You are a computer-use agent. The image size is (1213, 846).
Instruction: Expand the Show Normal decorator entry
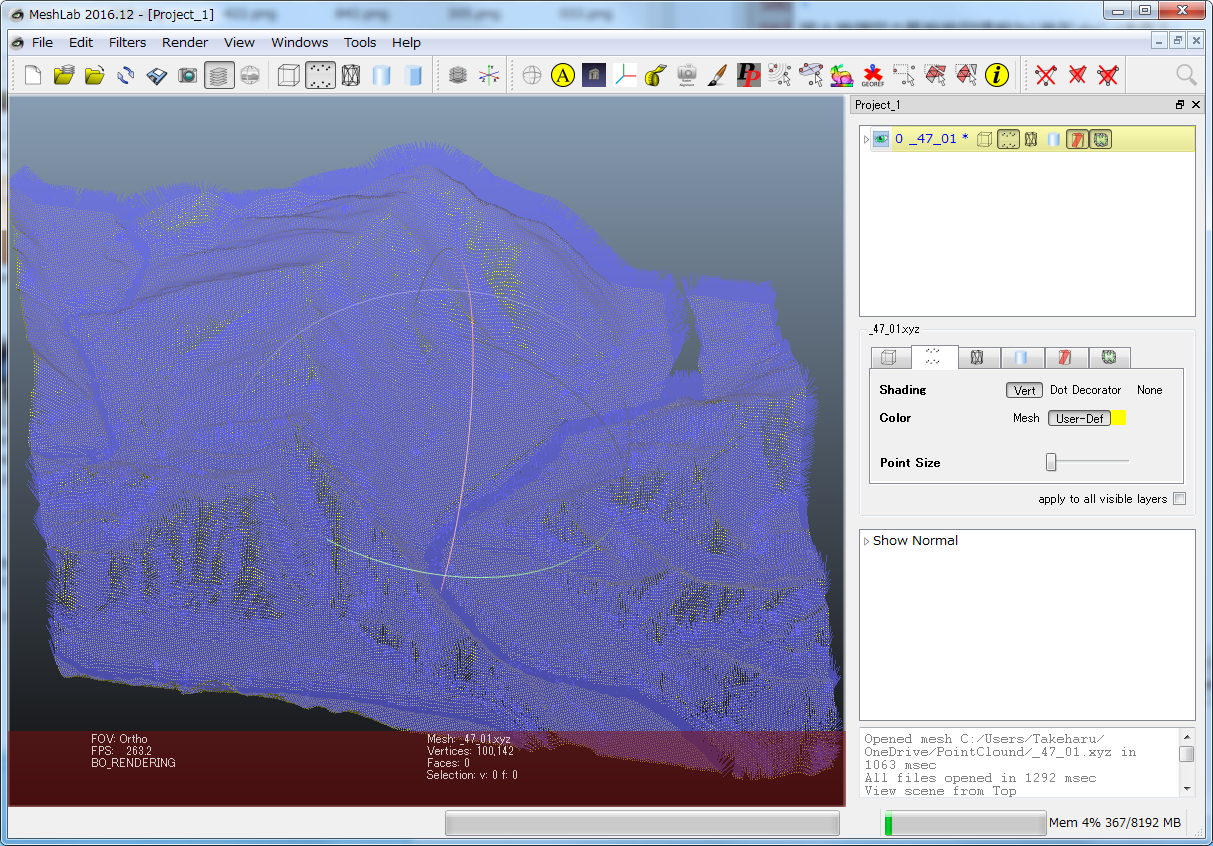pyautogui.click(x=867, y=541)
